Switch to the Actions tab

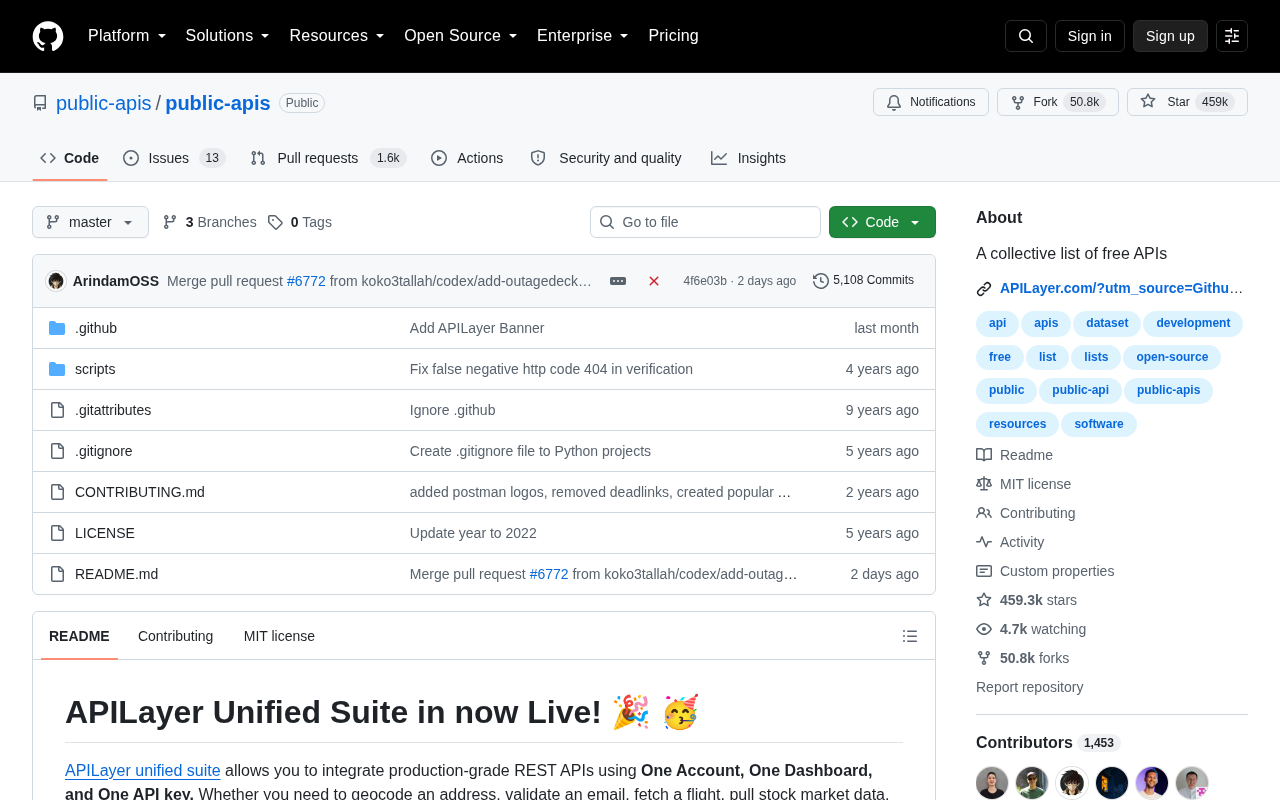coord(467,158)
